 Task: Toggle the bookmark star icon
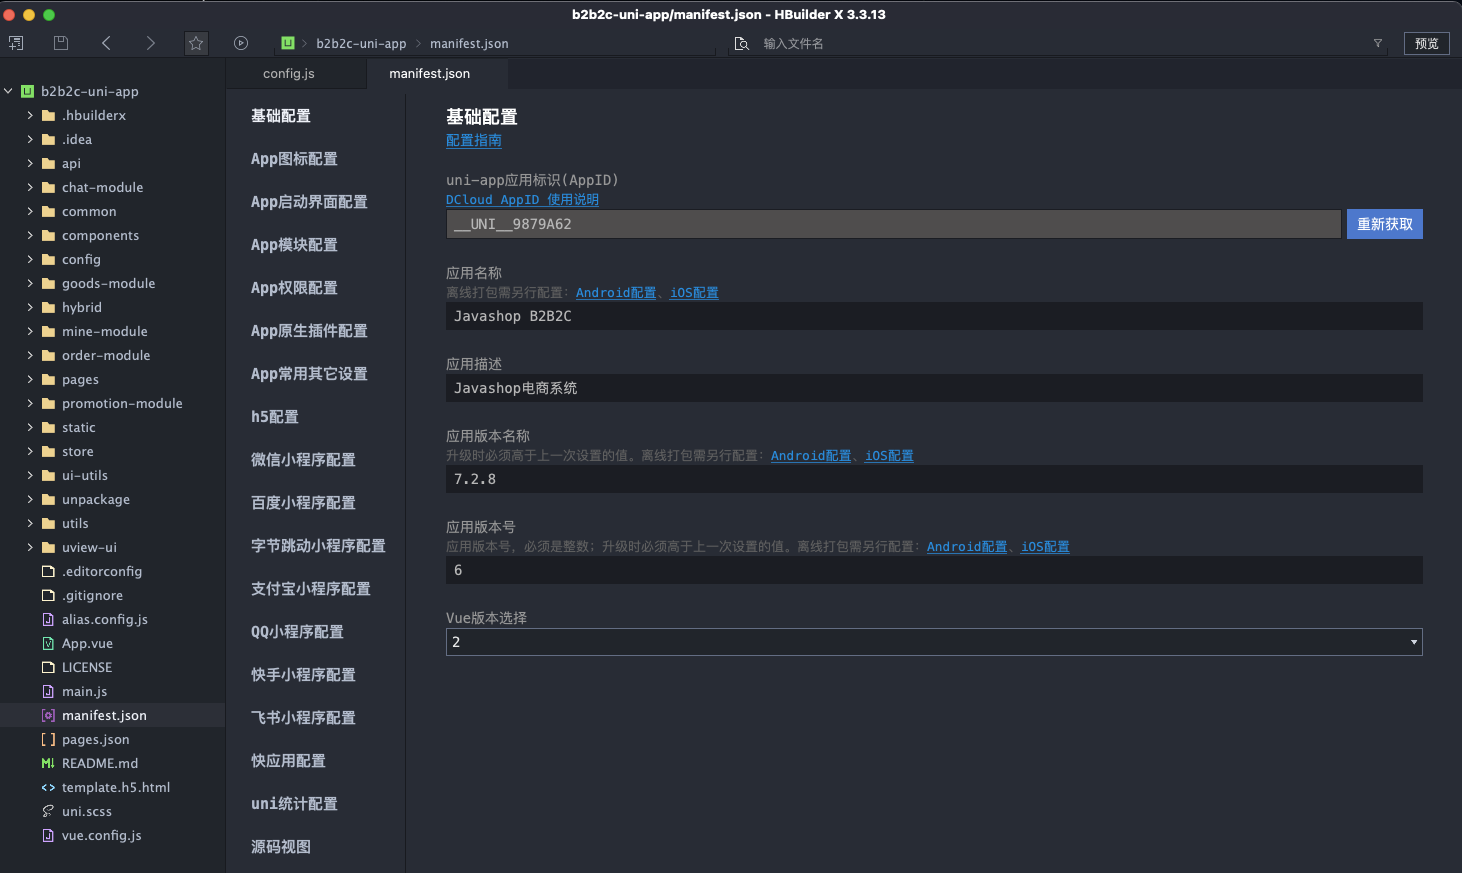(196, 43)
